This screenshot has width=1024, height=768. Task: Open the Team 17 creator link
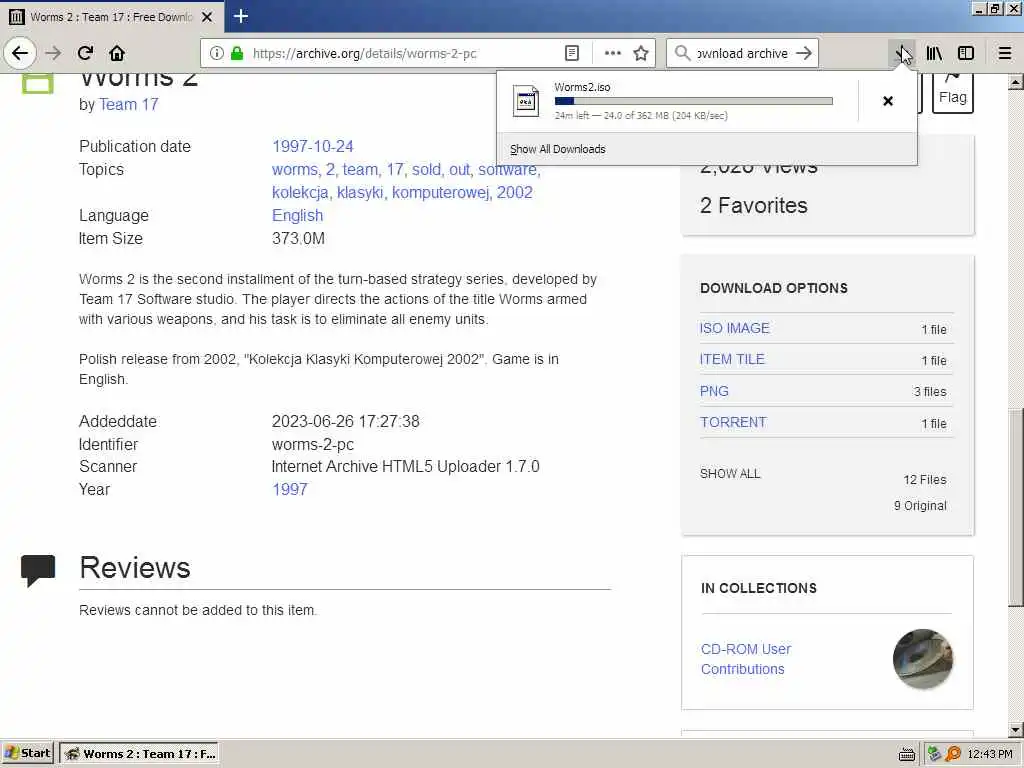[129, 104]
